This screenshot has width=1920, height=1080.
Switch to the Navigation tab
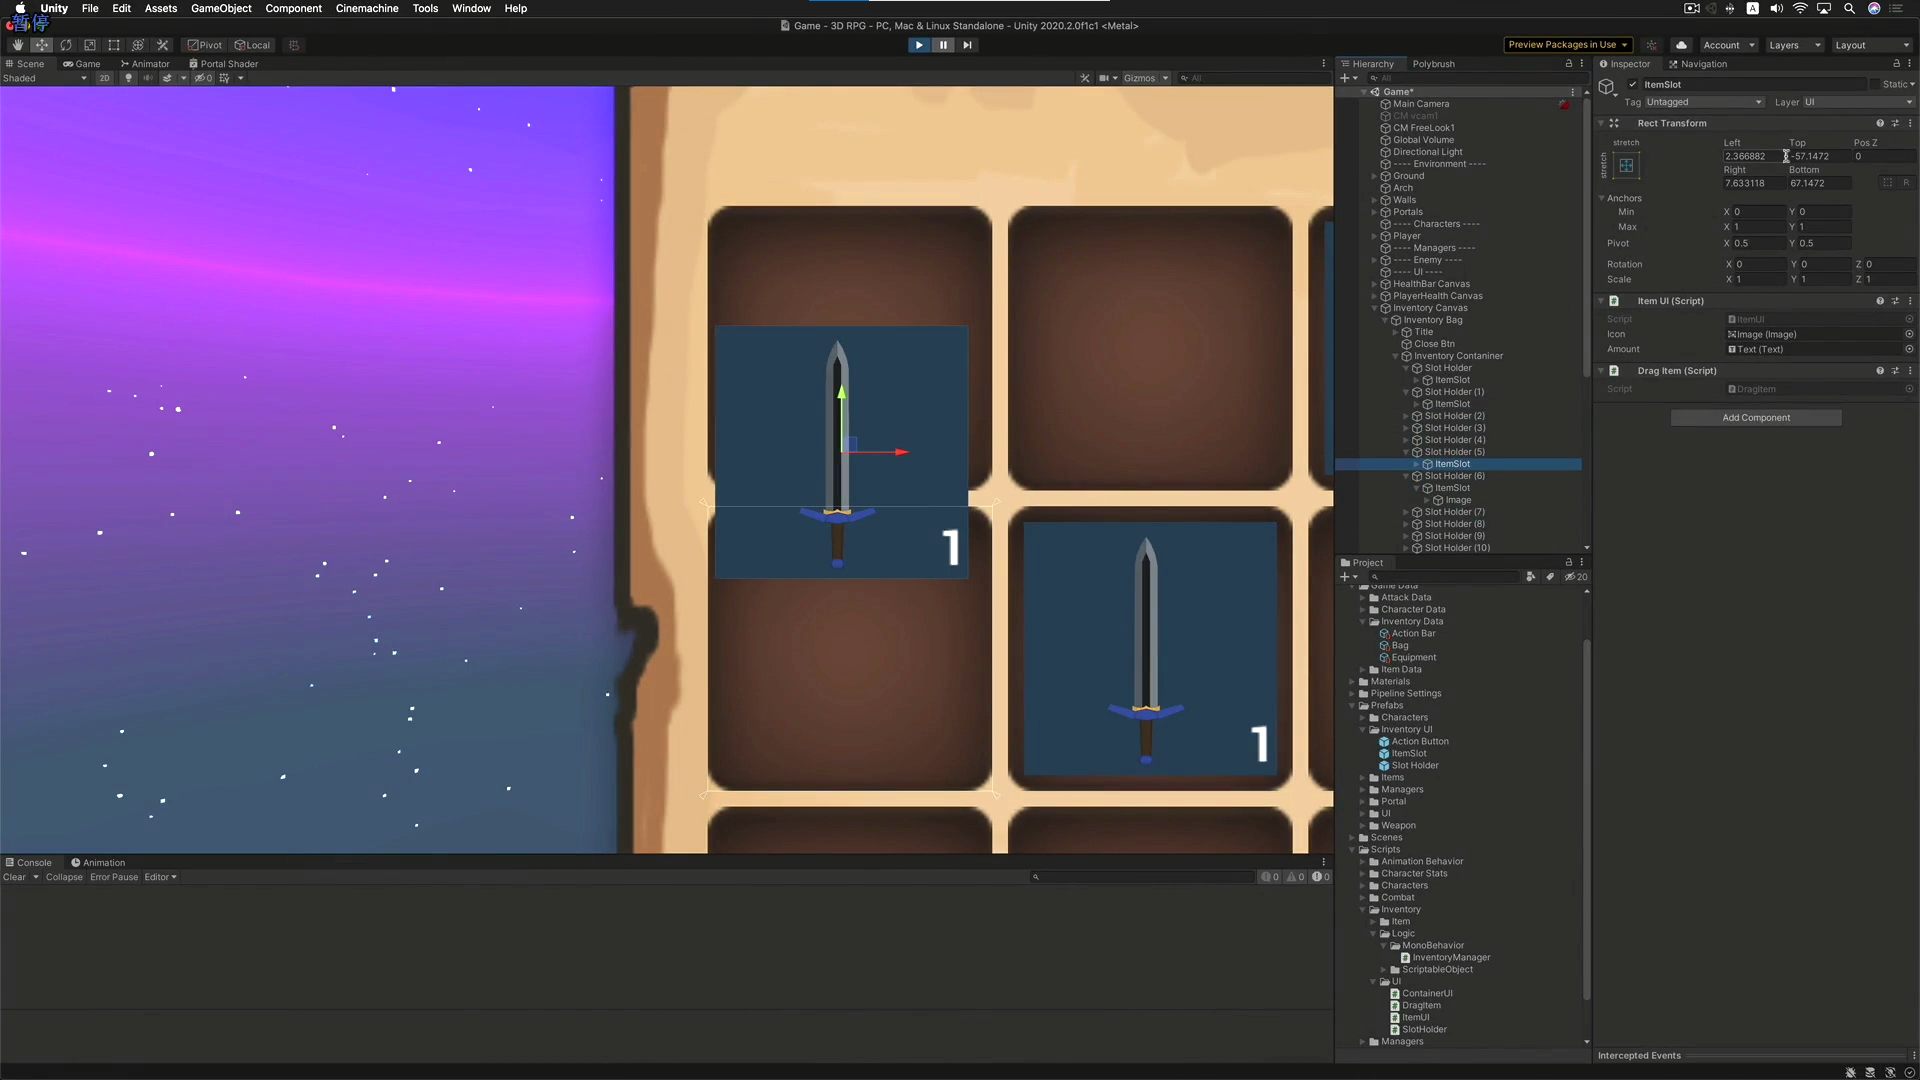[1698, 64]
